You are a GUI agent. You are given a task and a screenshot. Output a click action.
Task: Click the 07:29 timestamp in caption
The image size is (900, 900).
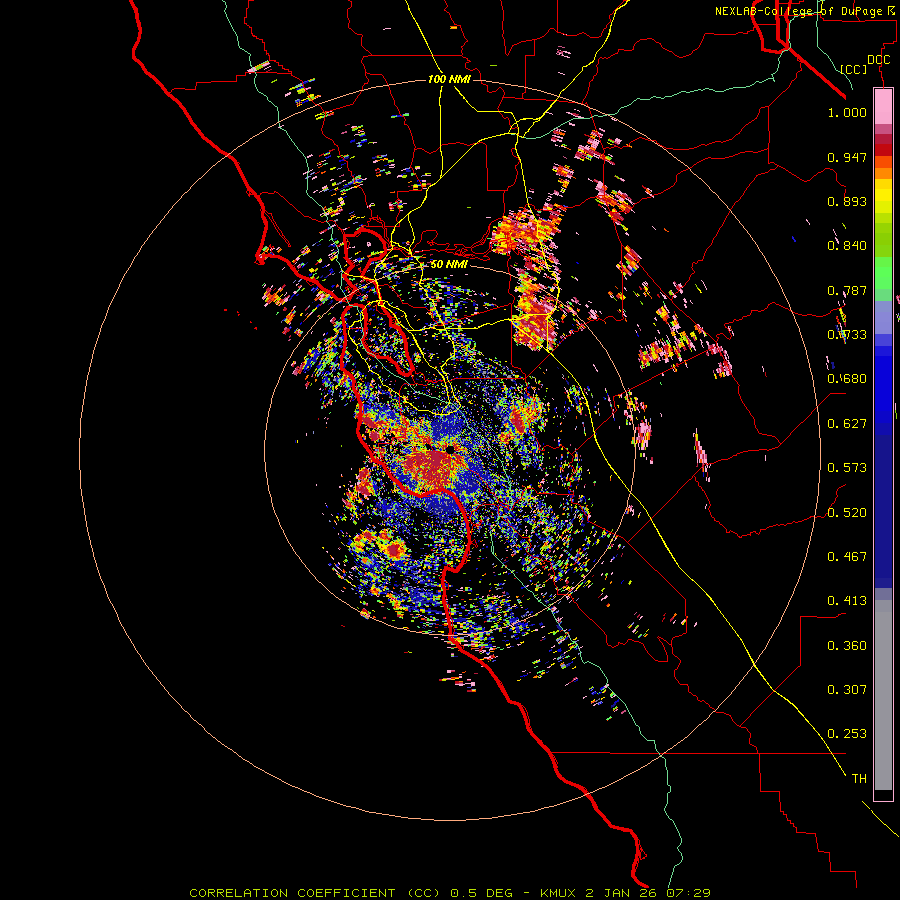(688, 893)
